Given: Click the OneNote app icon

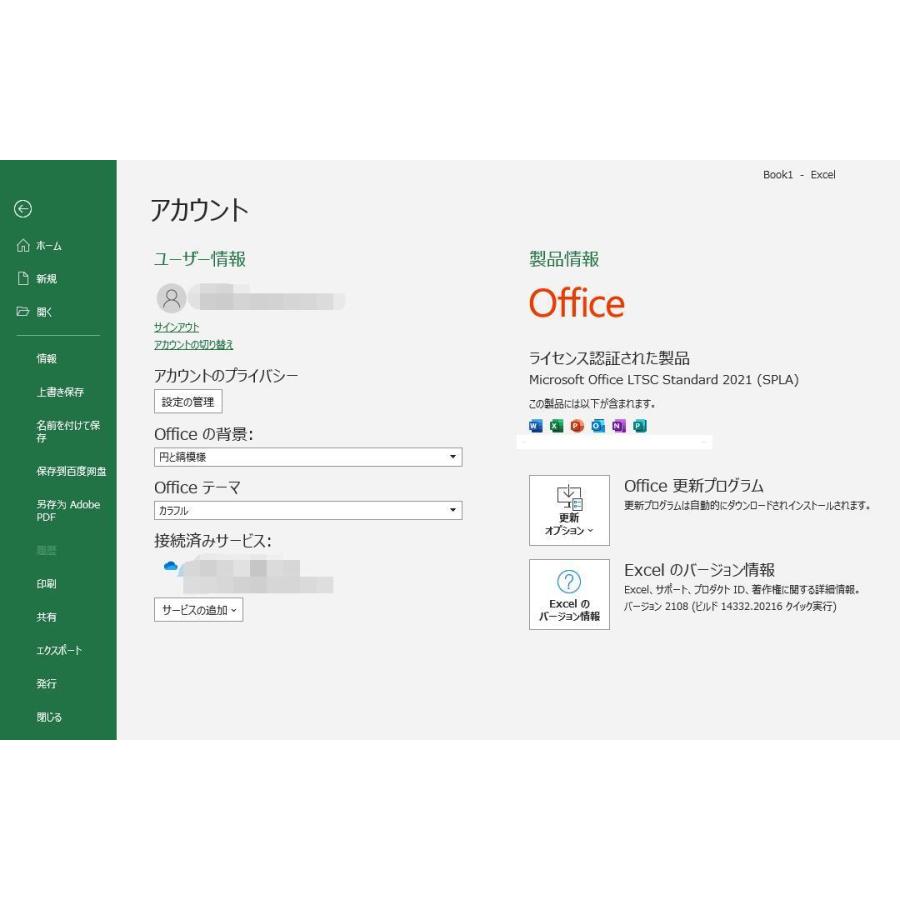Looking at the screenshot, I should pos(619,426).
